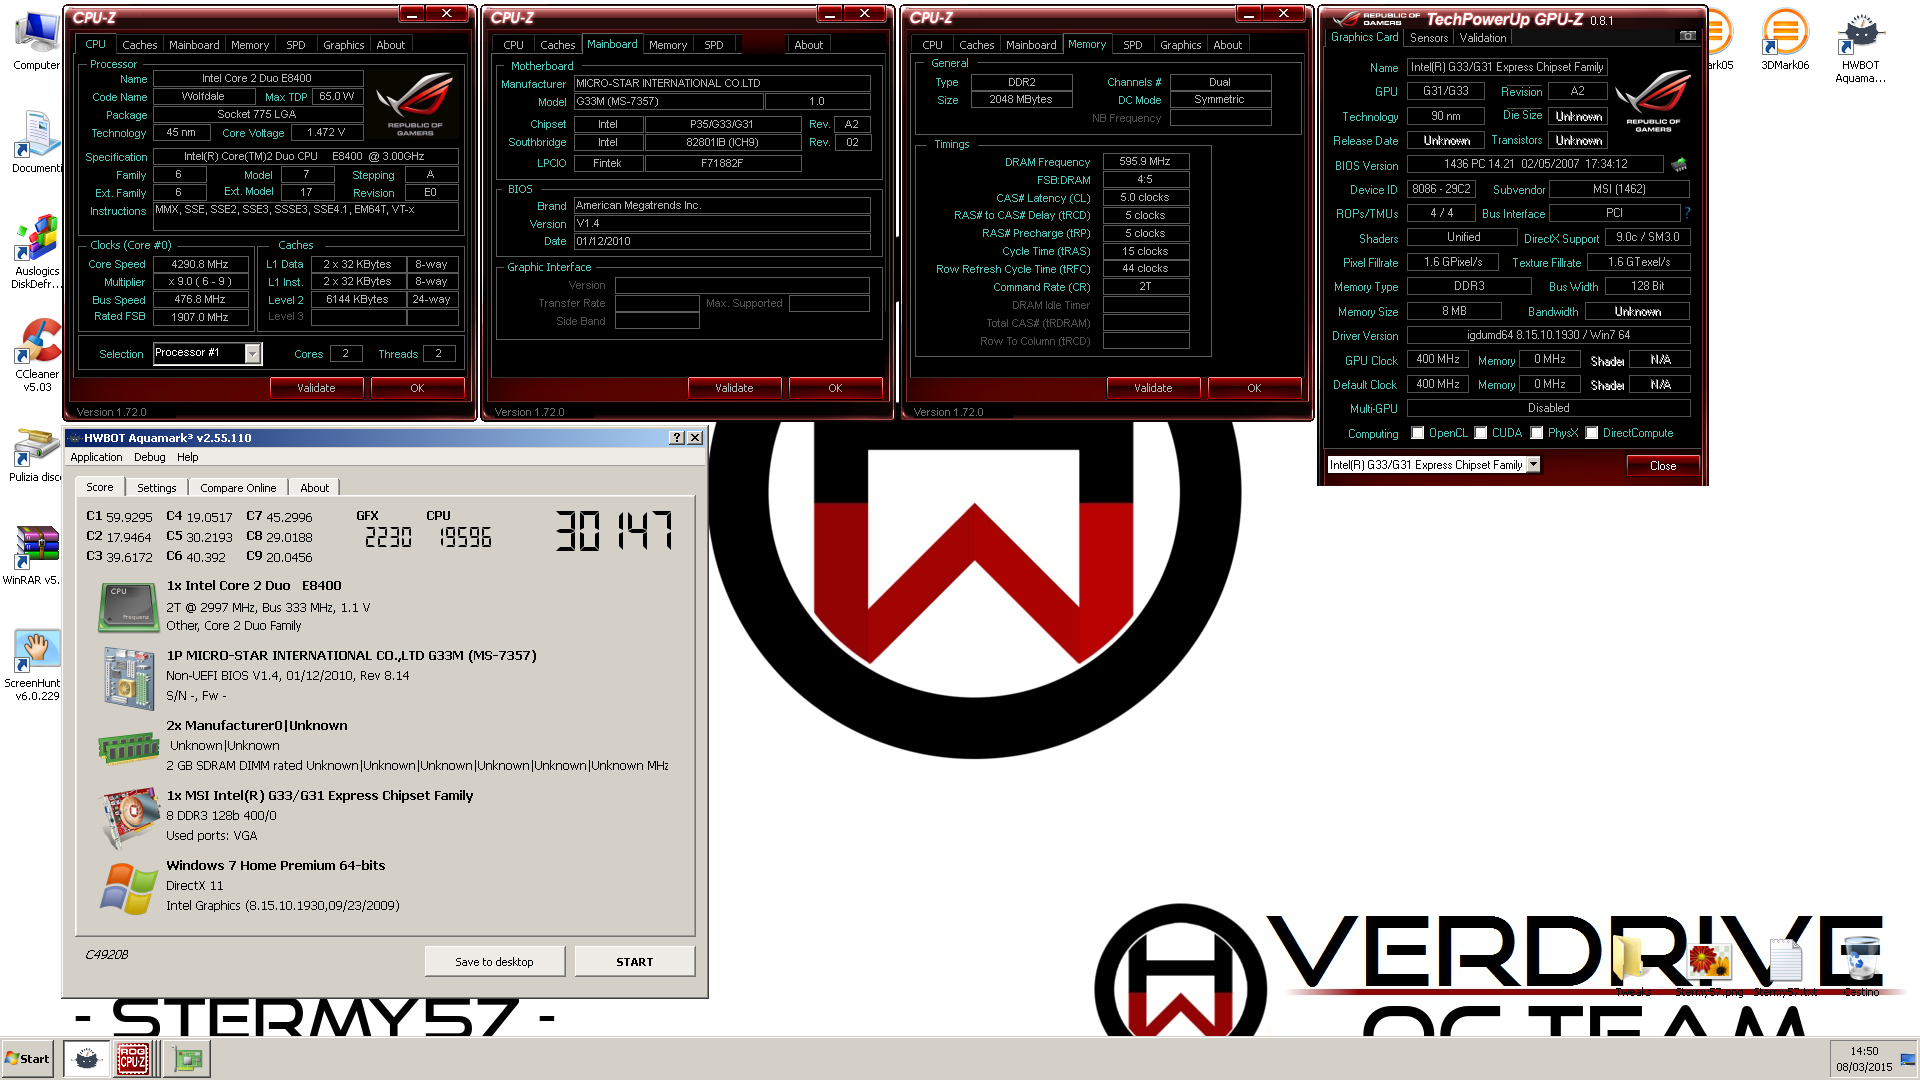Click the Windows Start button
1920x1080 pixels.
coord(27,1059)
